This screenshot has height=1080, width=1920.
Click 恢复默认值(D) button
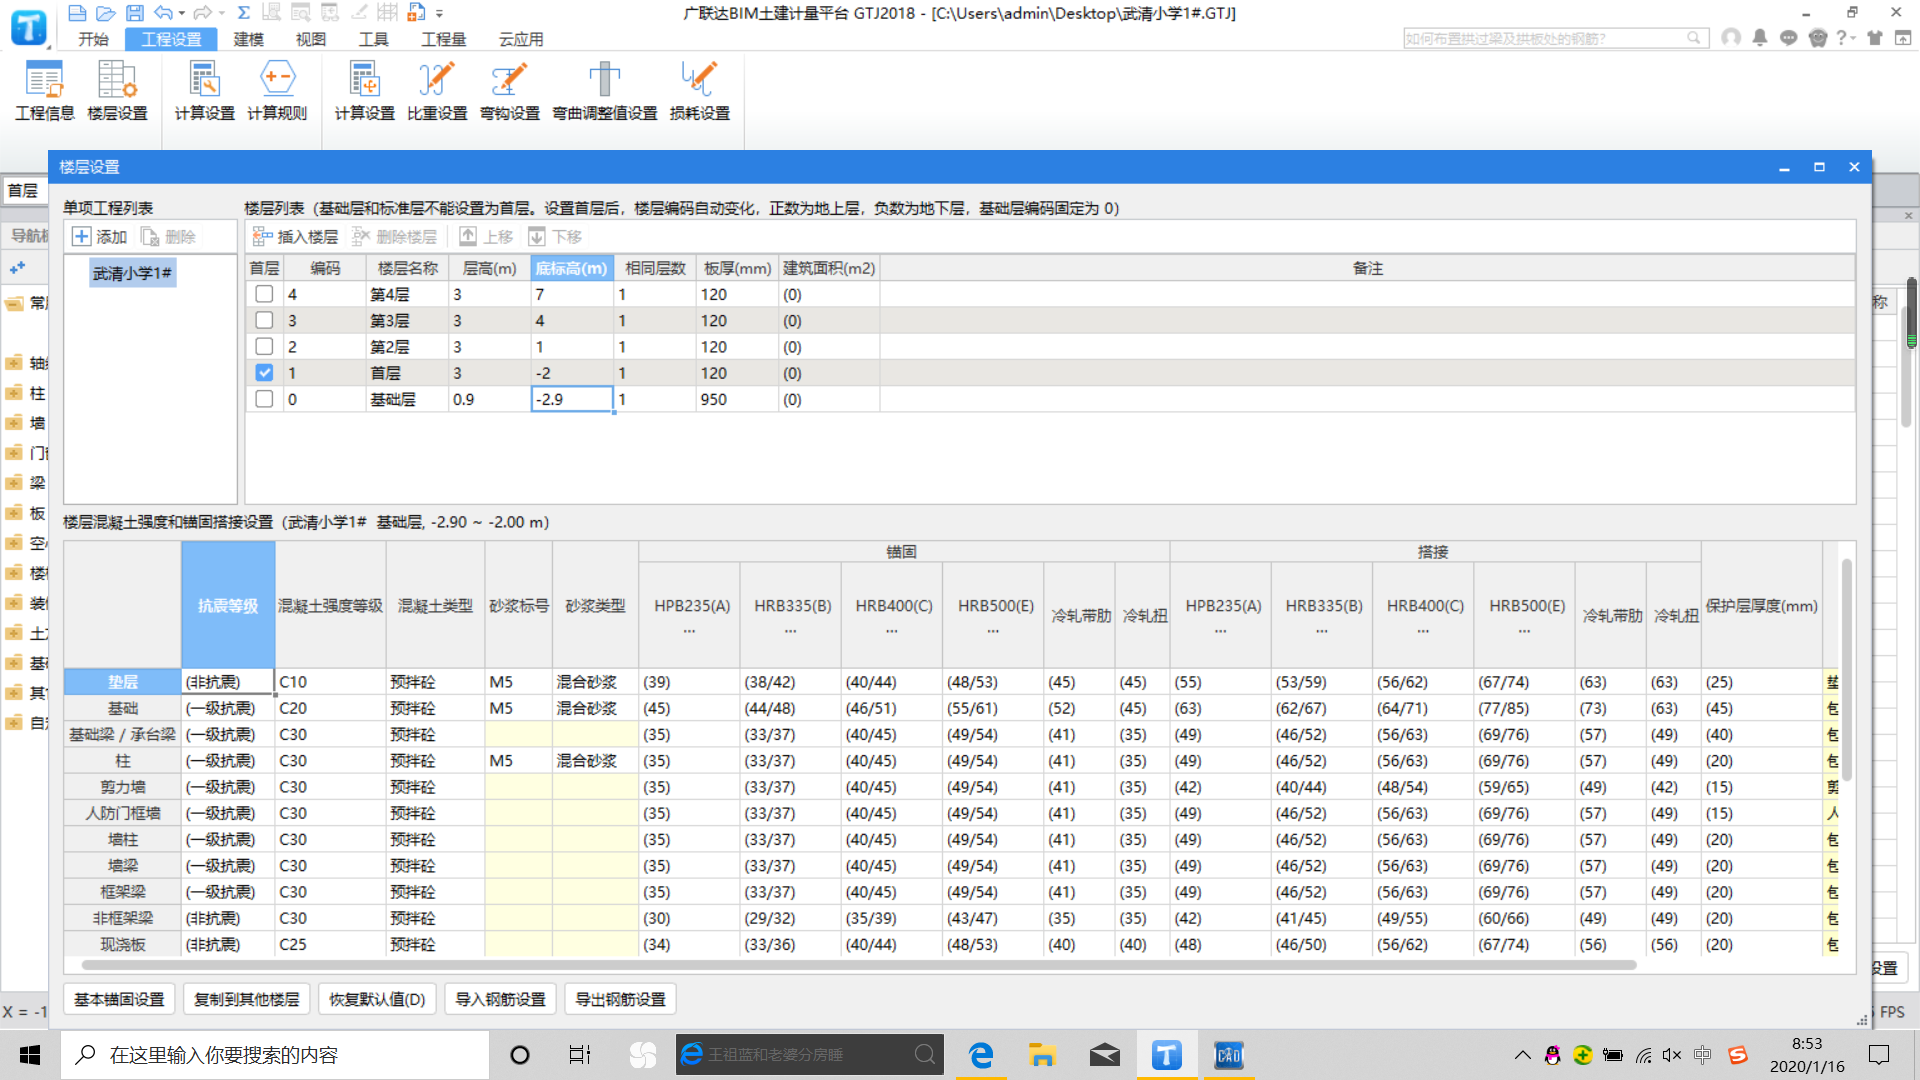click(377, 999)
